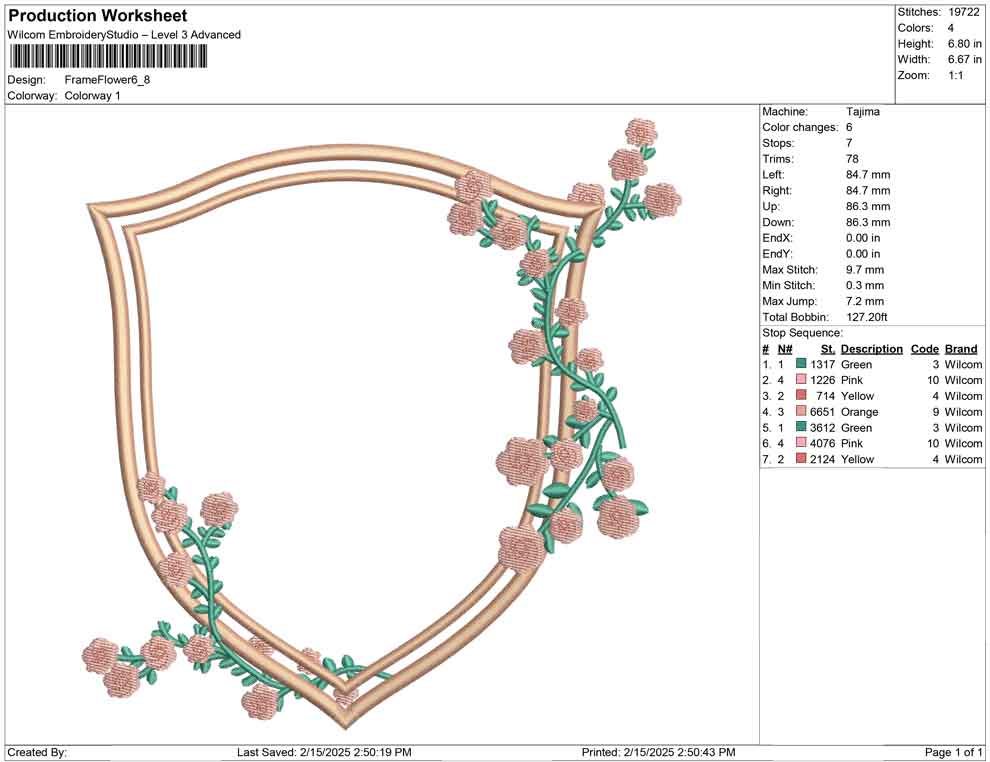Click the Stops value 7
The width and height of the screenshot is (990, 762).
849,143
